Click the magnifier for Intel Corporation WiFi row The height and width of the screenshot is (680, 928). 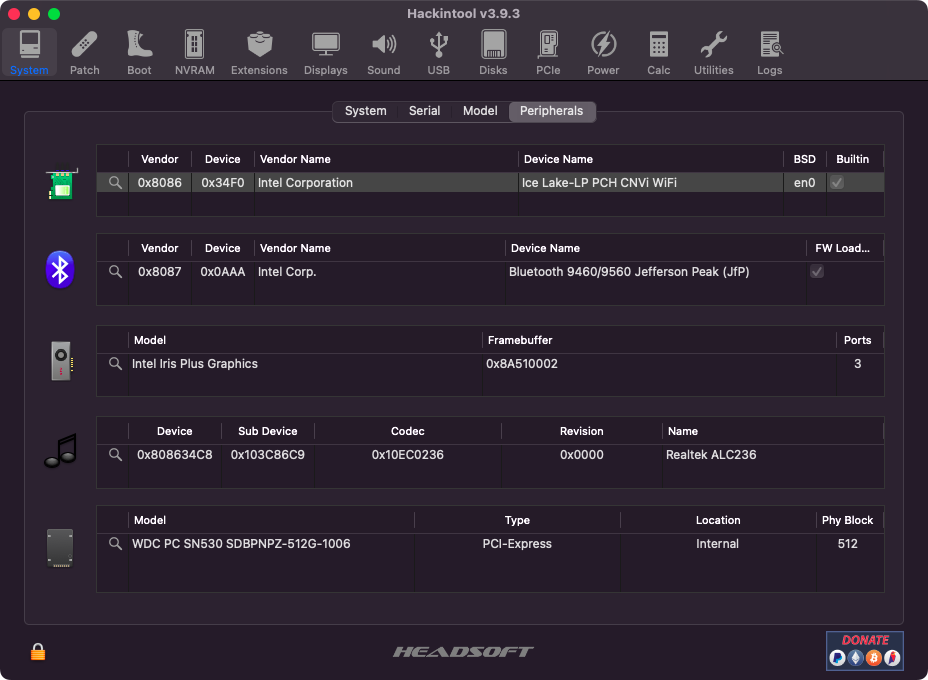tap(115, 182)
